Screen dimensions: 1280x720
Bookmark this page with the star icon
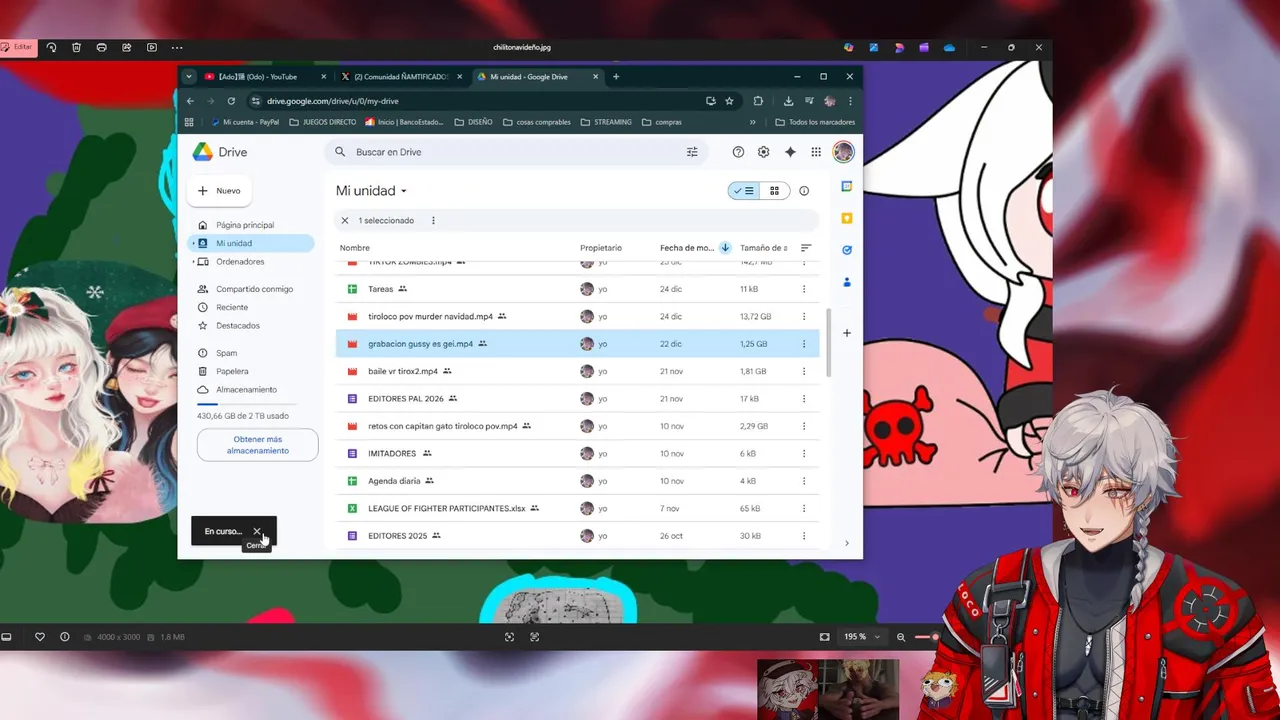tap(729, 101)
